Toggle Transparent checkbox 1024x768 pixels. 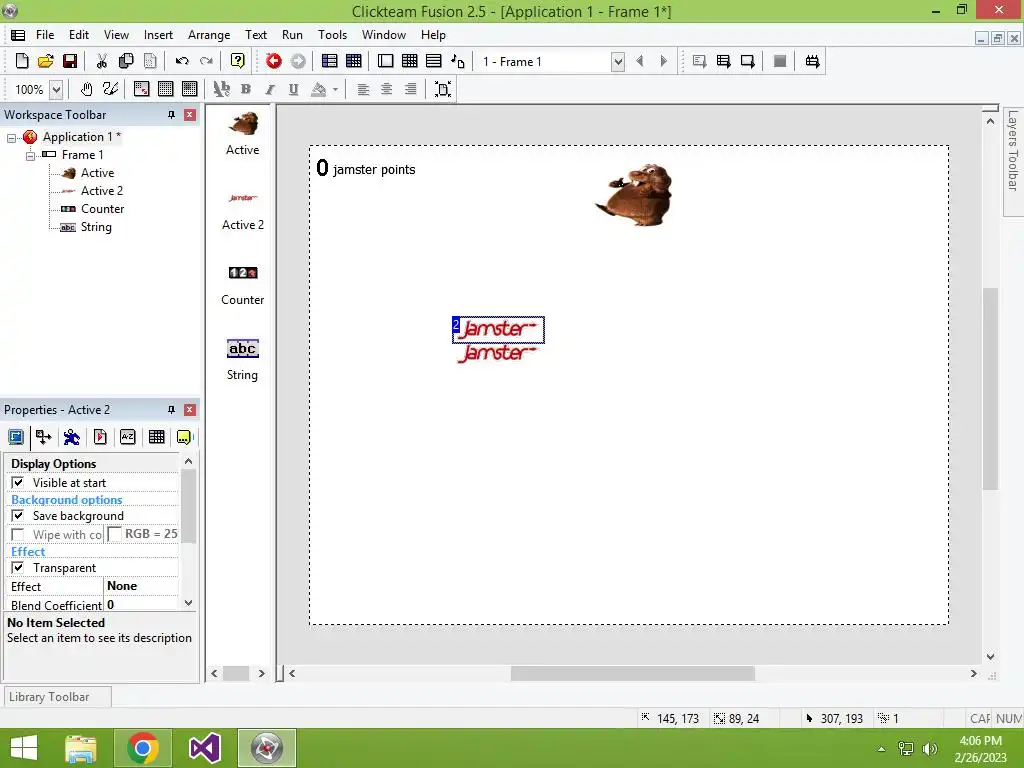pos(18,568)
